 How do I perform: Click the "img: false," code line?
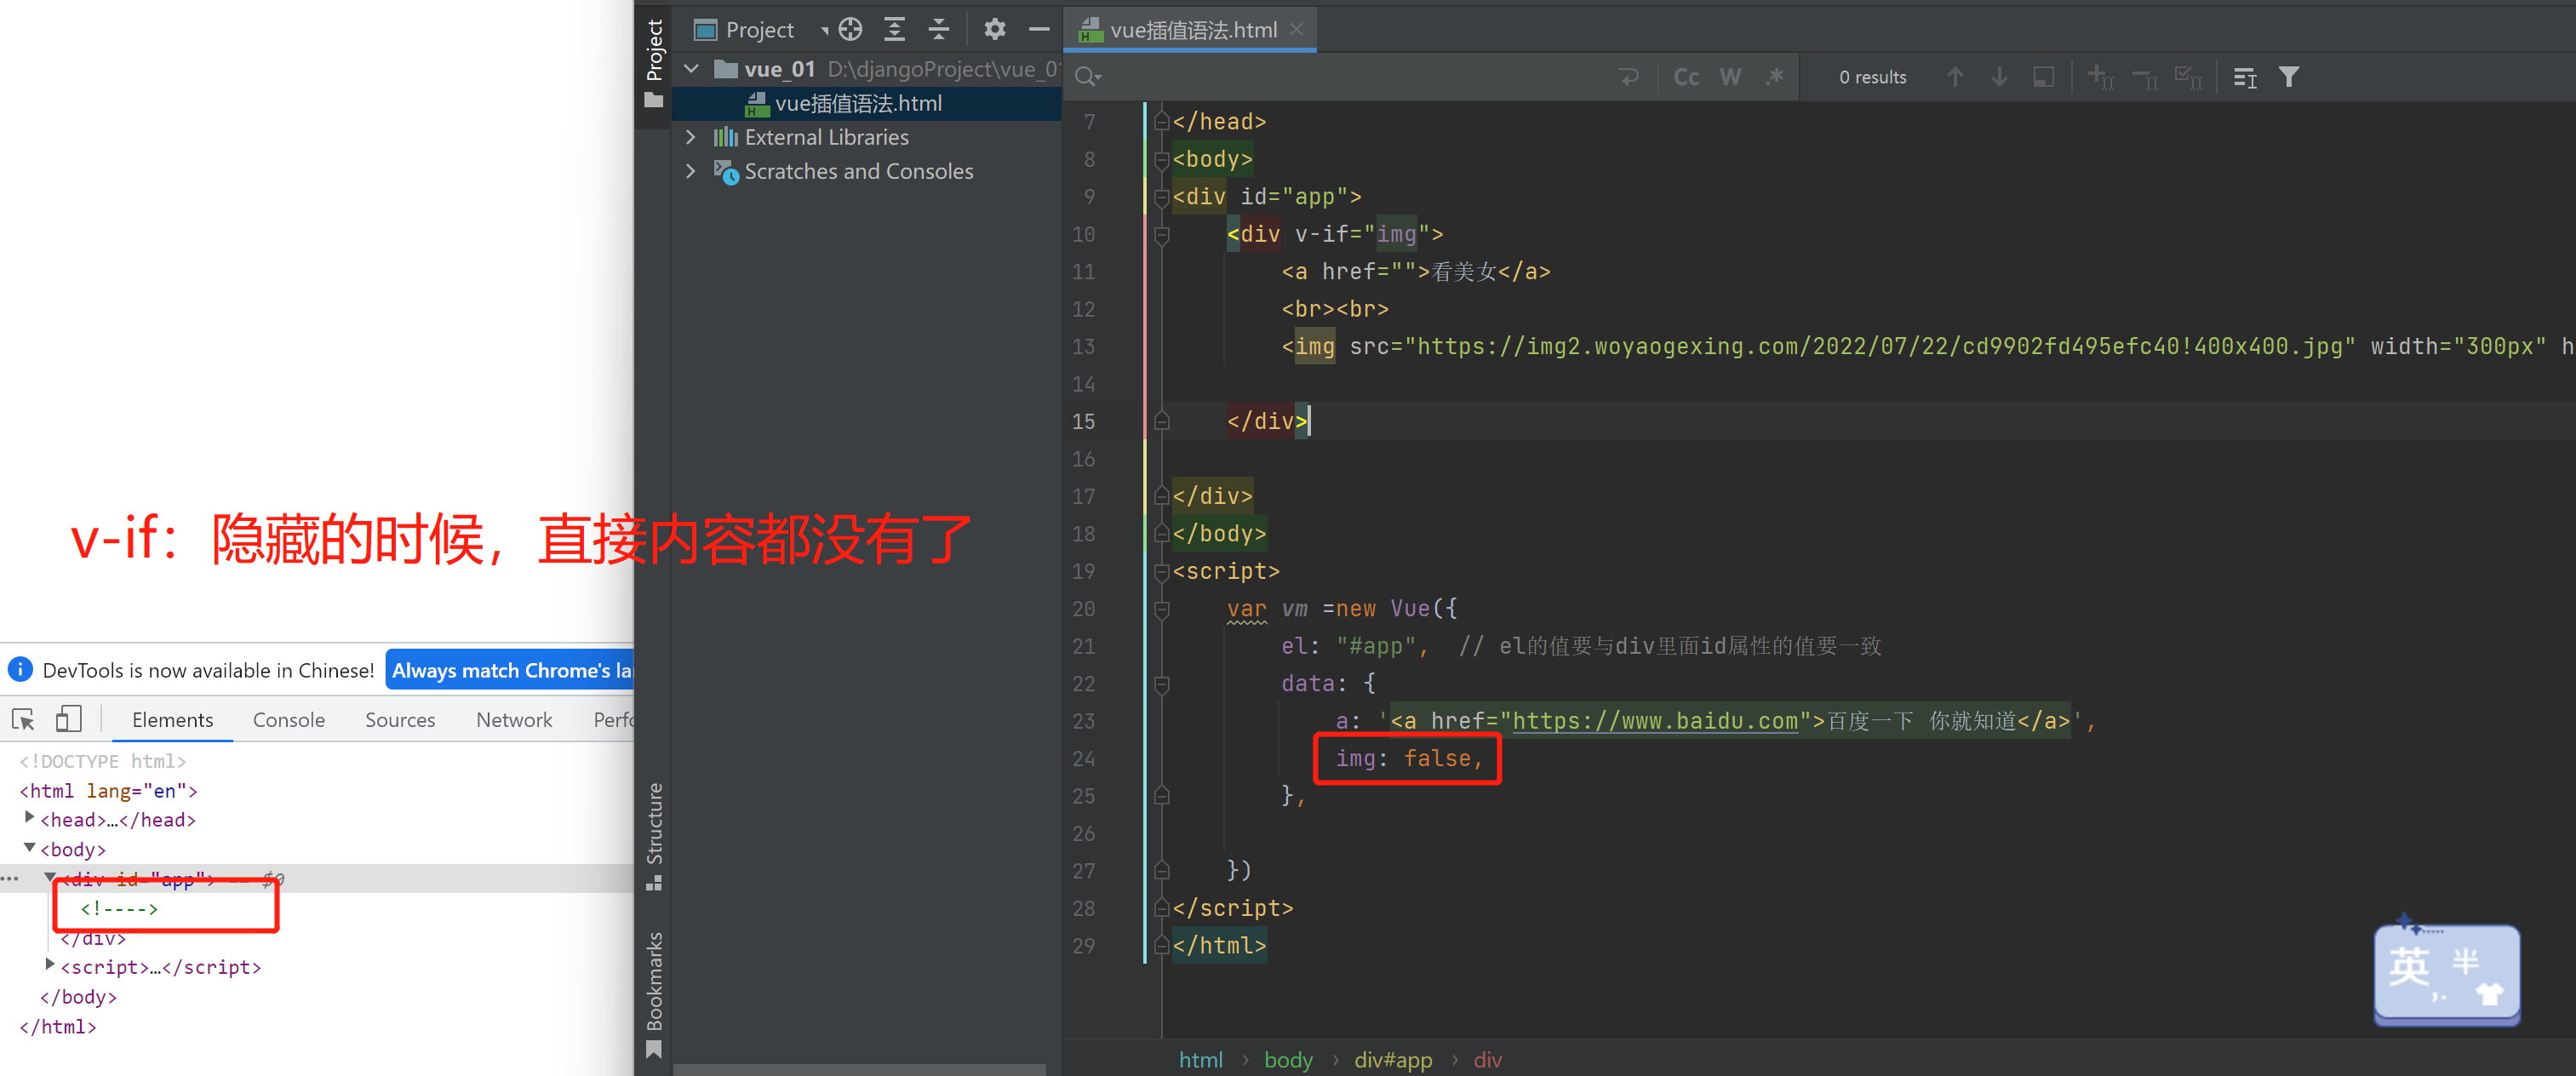[1409, 759]
